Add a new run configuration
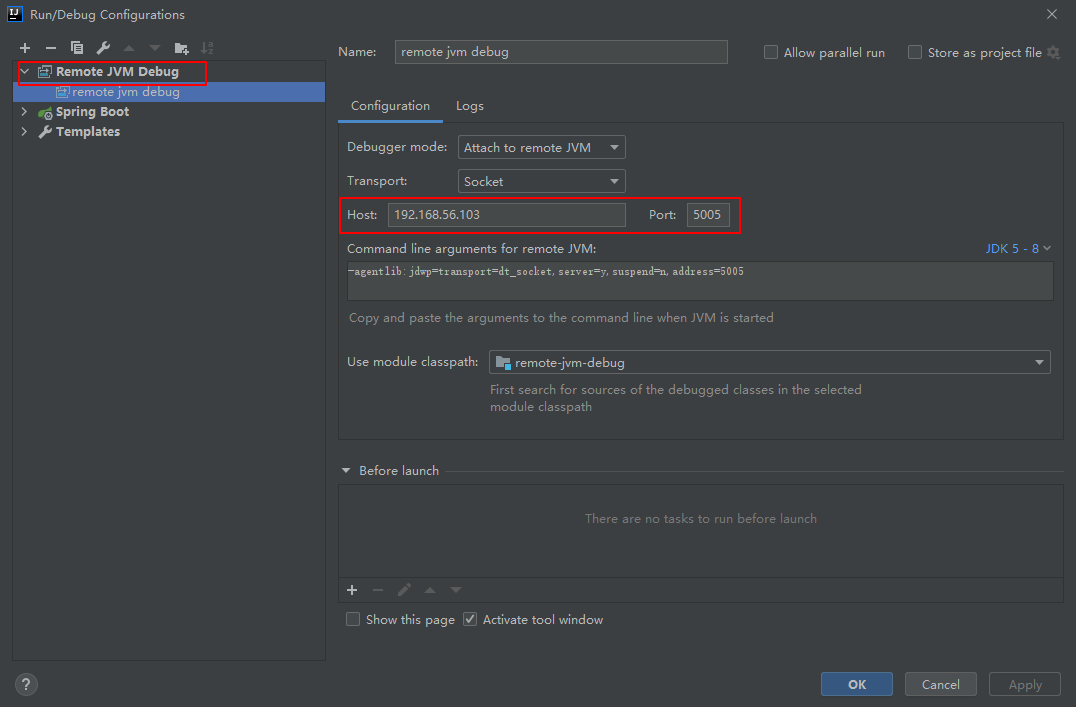This screenshot has width=1076, height=707. pos(25,48)
